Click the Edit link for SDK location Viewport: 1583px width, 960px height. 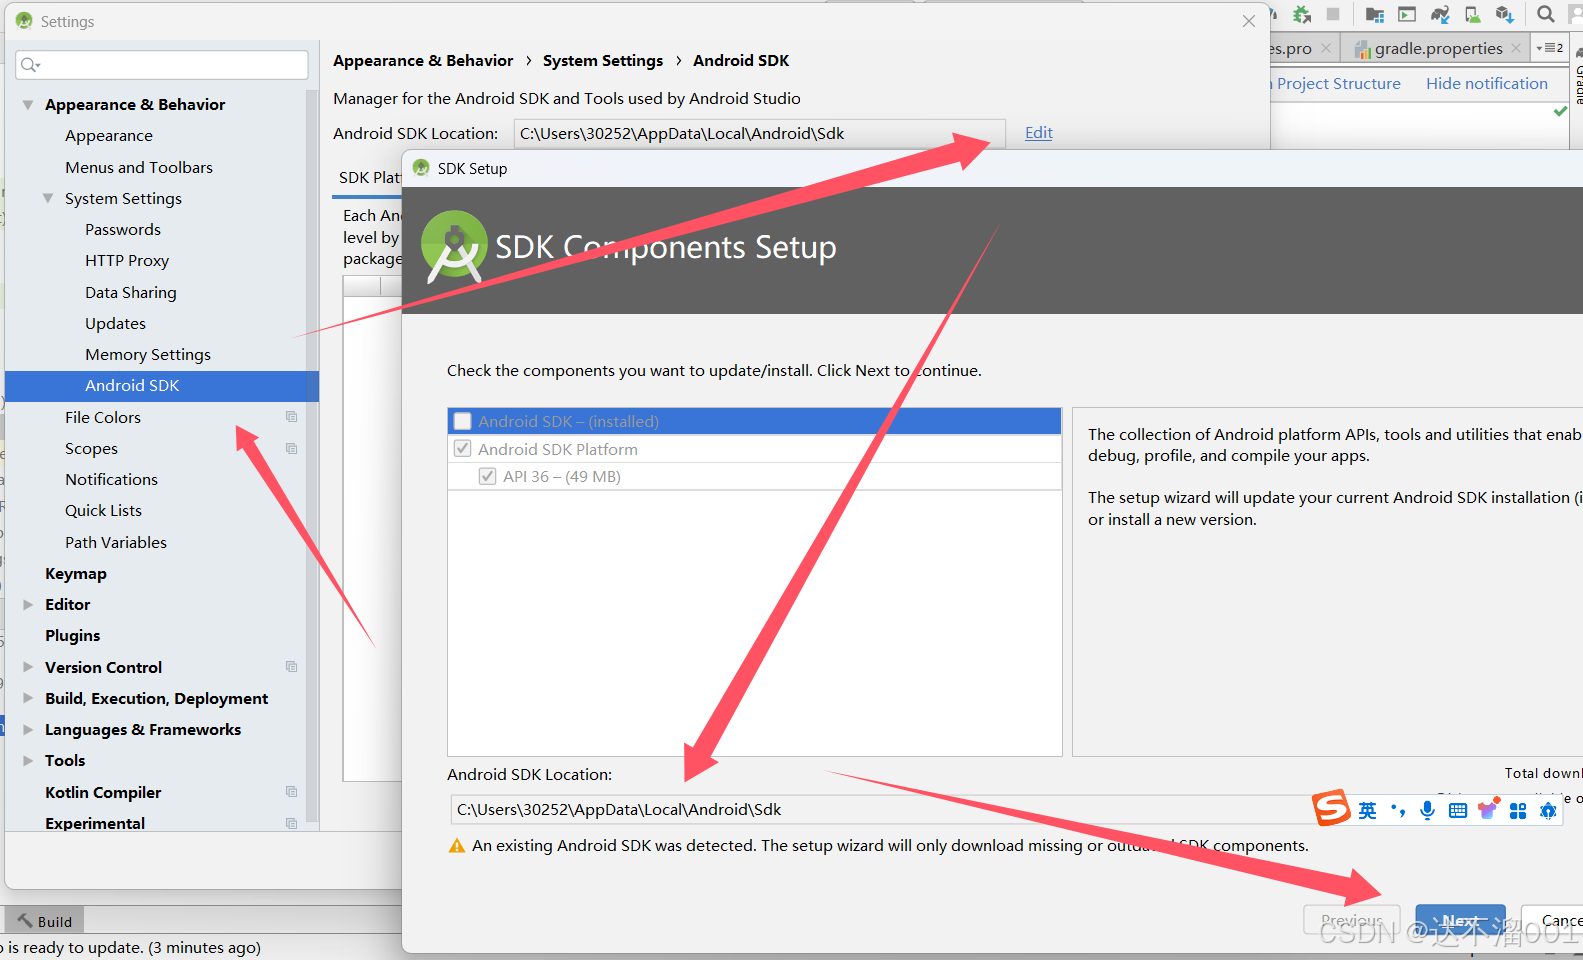click(x=1038, y=132)
